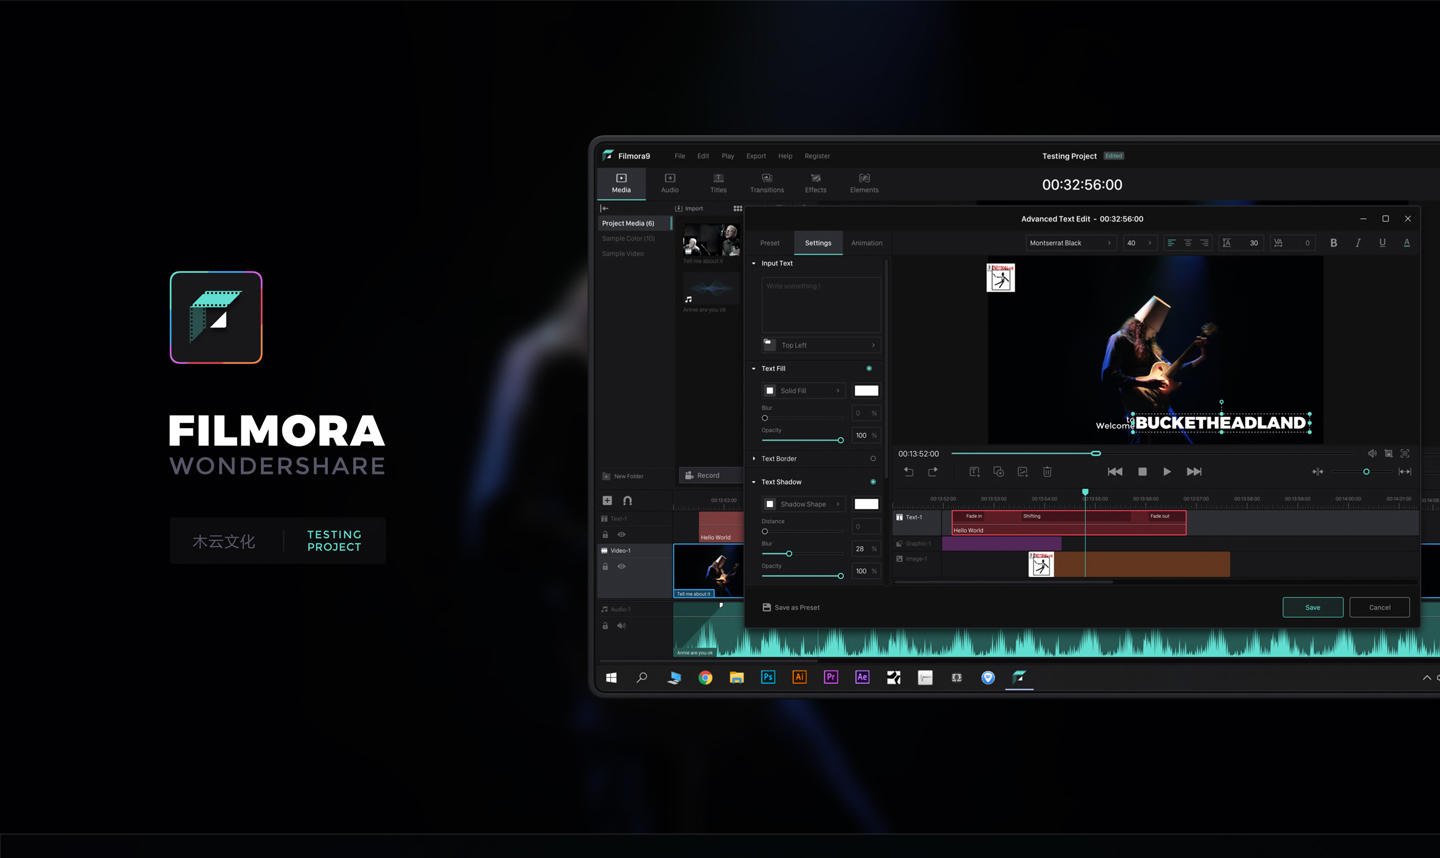The width and height of the screenshot is (1440, 858).
Task: Click the Text Shadow Blur slider handle
Action: point(789,554)
